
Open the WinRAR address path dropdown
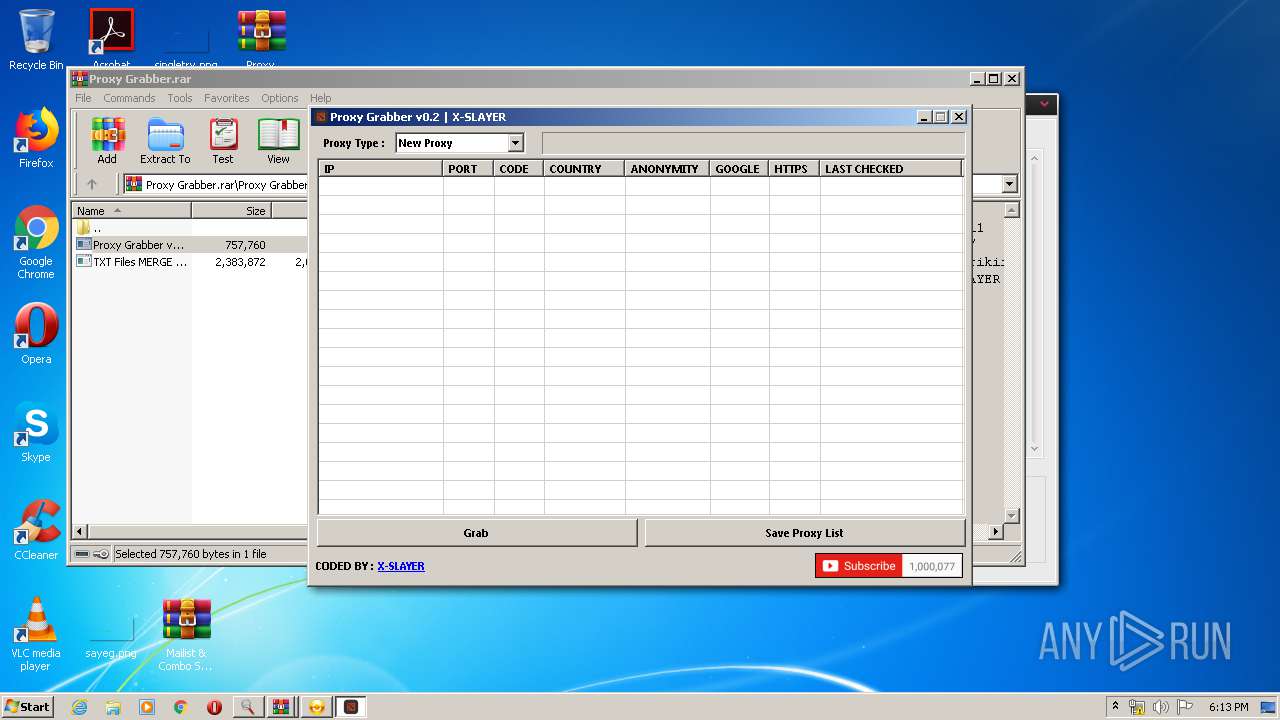point(1009,184)
